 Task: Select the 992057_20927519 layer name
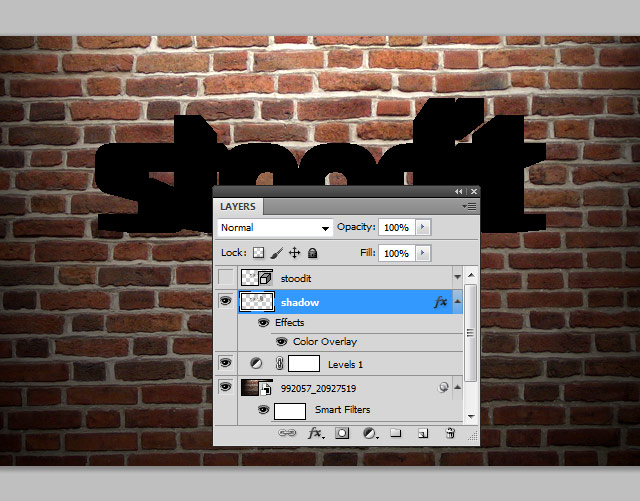pyautogui.click(x=318, y=389)
